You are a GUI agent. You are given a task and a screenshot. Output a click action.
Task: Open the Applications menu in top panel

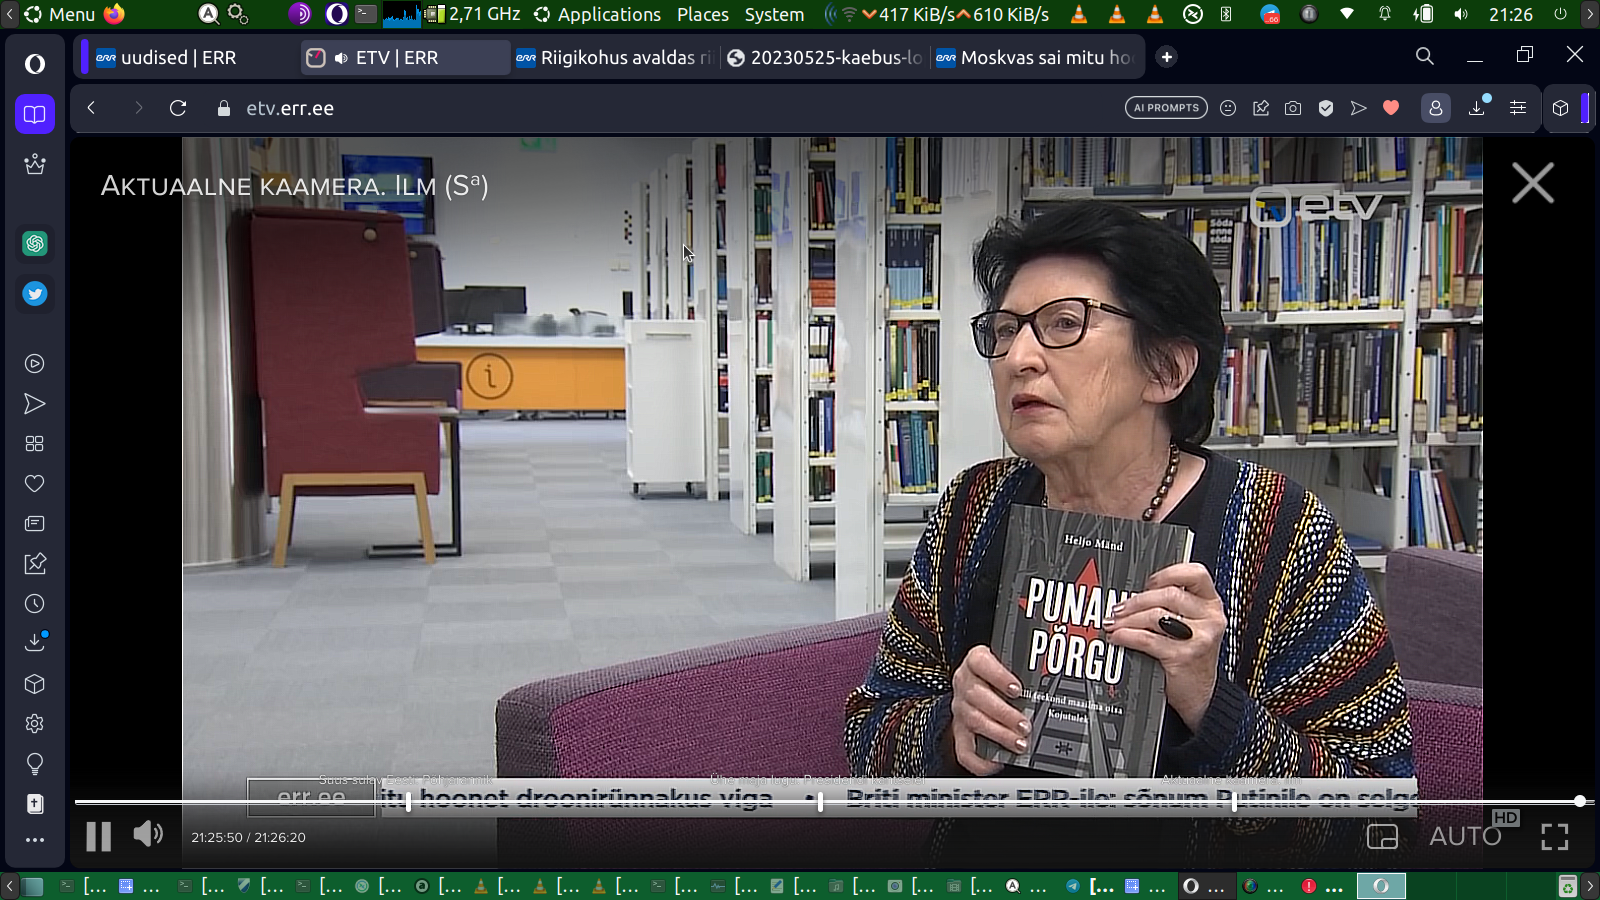598,14
